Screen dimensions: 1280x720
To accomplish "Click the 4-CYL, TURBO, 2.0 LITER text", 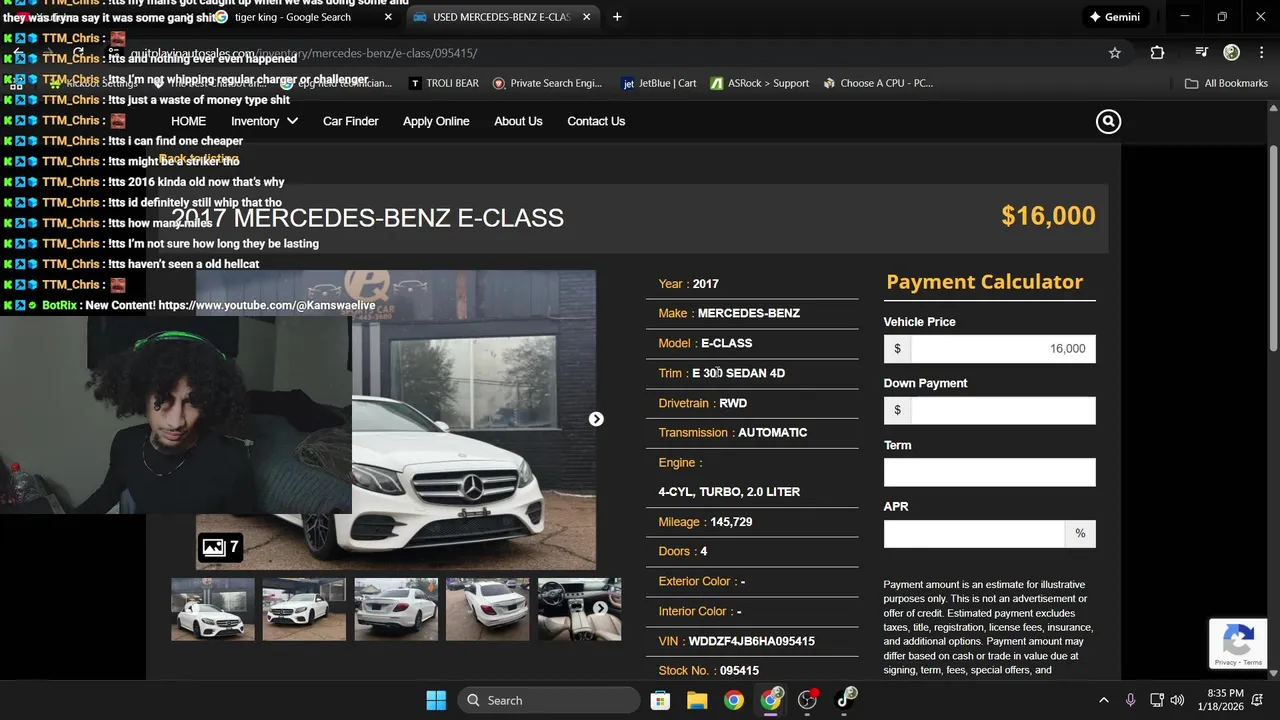I will pos(729,492).
